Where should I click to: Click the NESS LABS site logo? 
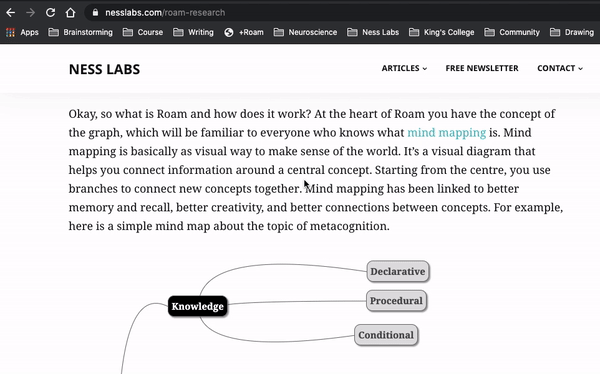(104, 69)
